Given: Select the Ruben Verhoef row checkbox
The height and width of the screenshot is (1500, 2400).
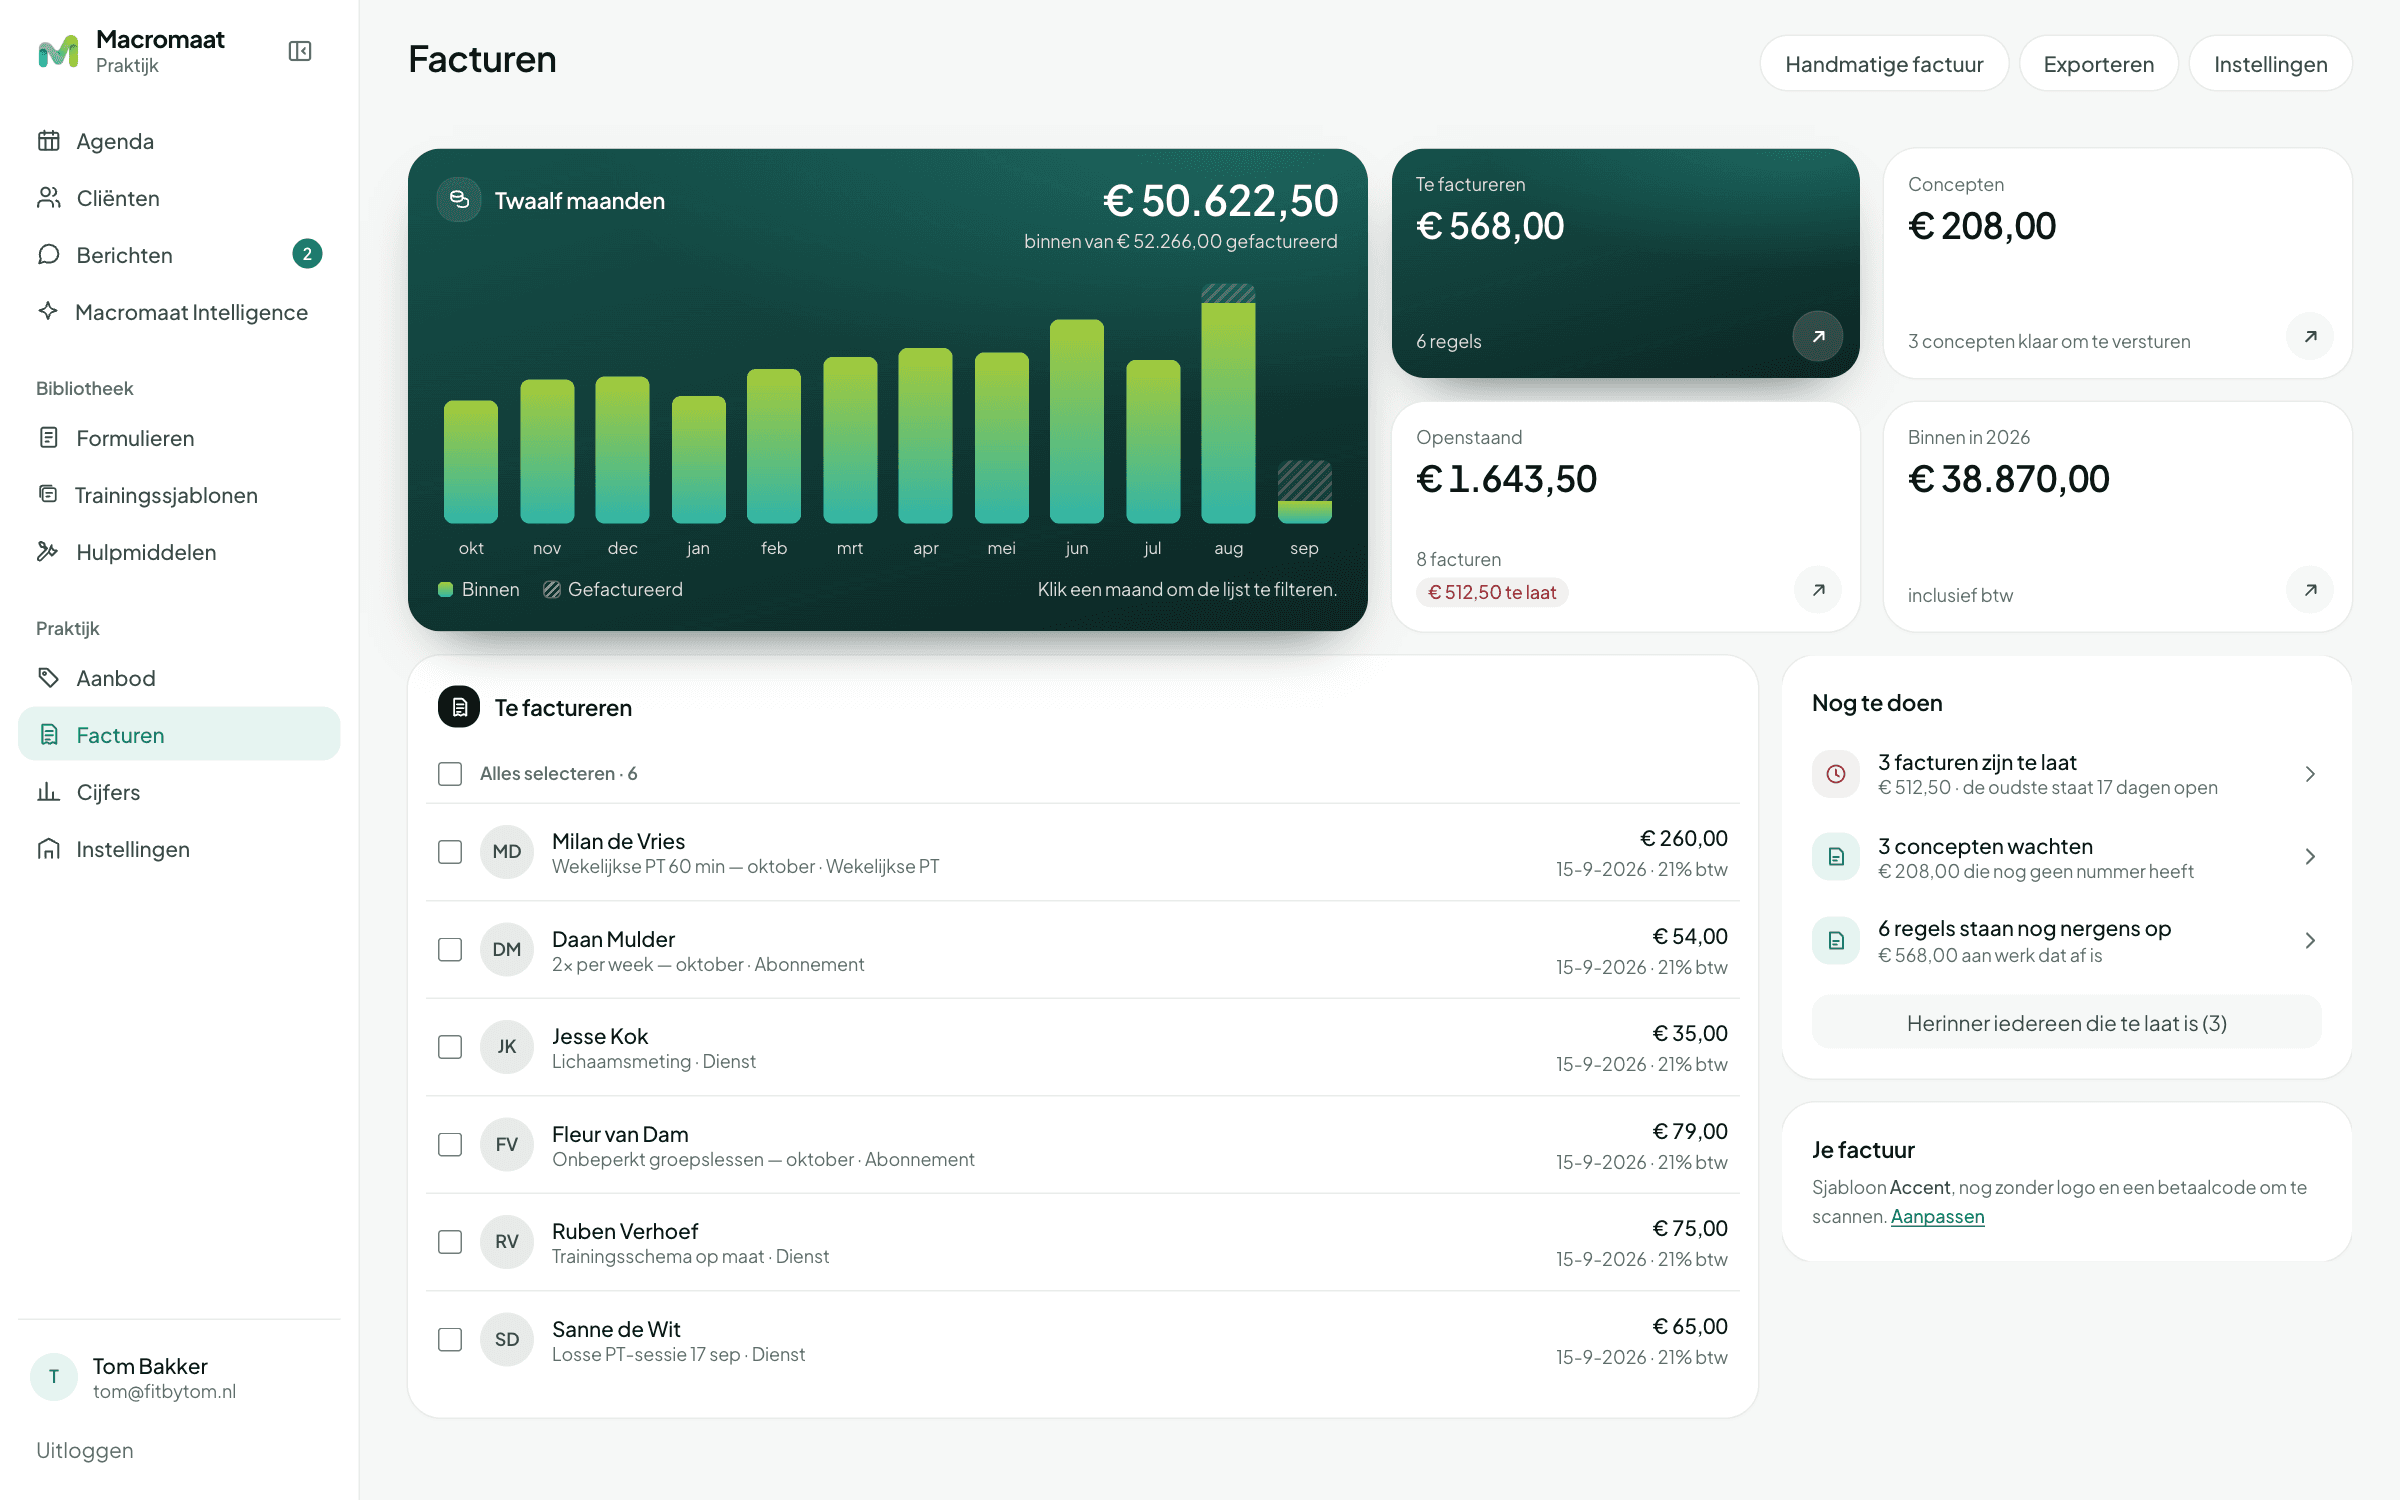Looking at the screenshot, I should [450, 1242].
